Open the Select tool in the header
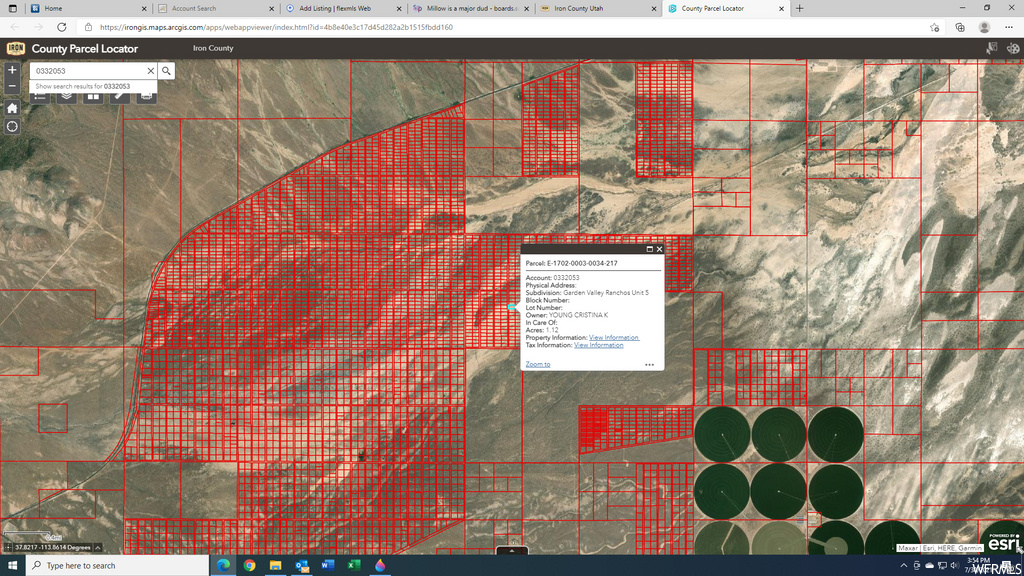This screenshot has width=1024, height=576. pos(991,48)
